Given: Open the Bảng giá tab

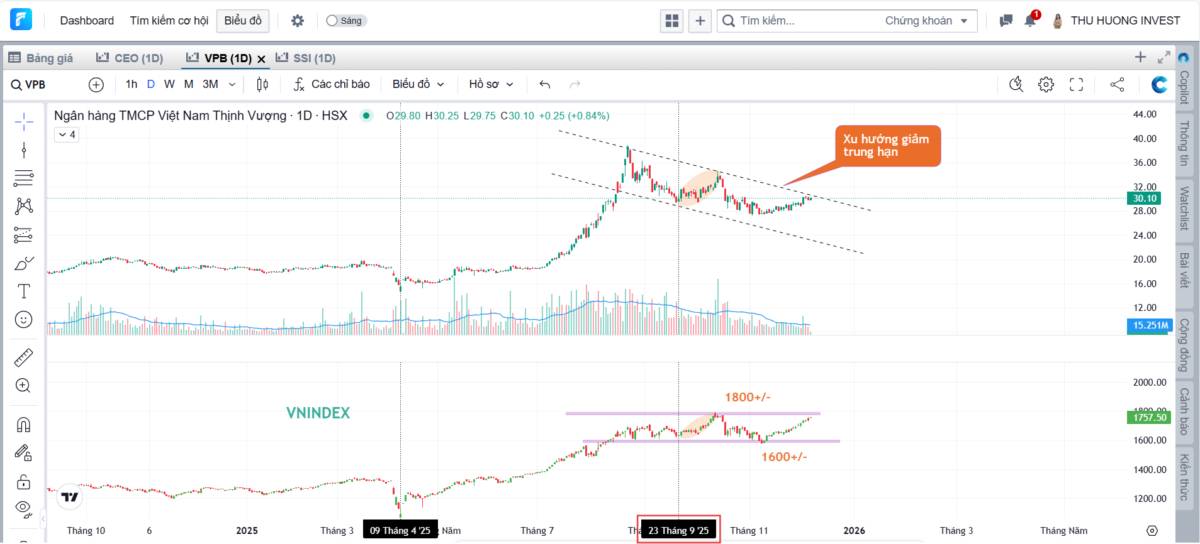Looking at the screenshot, I should tap(41, 58).
